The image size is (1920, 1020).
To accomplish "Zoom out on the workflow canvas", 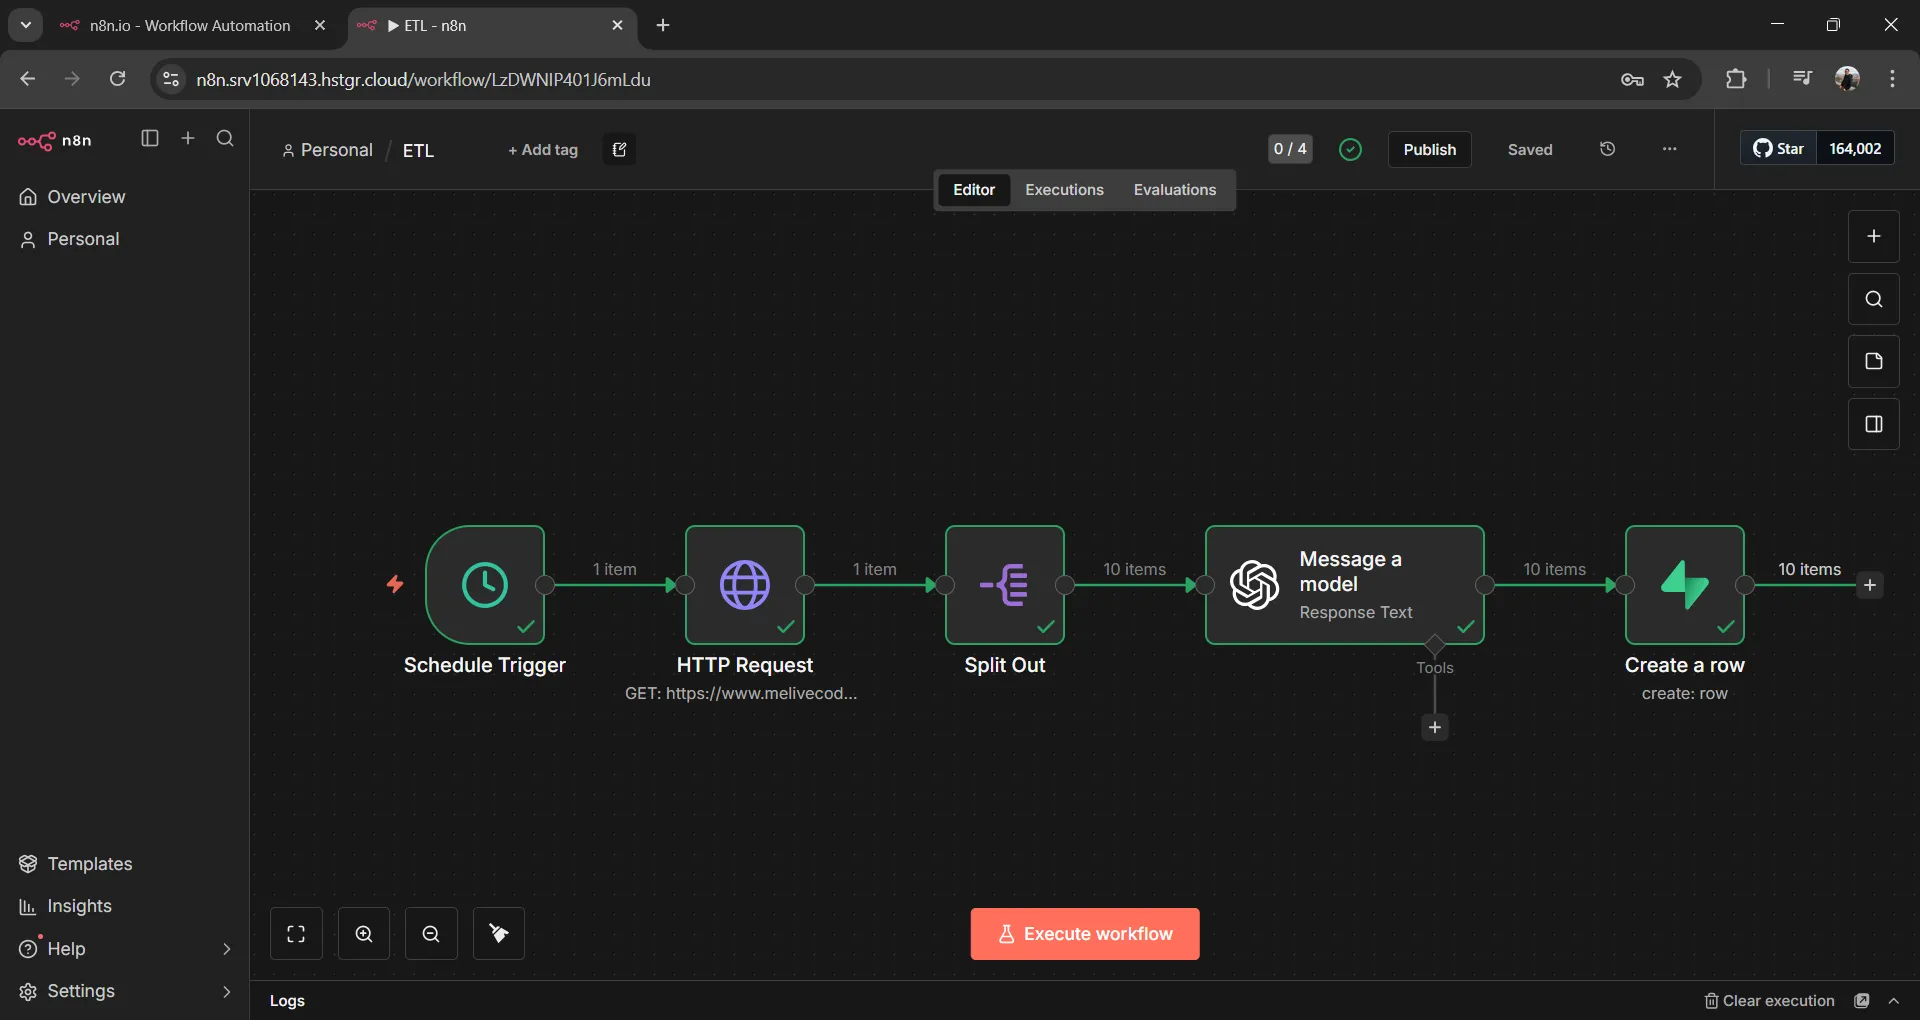I will pos(431,933).
